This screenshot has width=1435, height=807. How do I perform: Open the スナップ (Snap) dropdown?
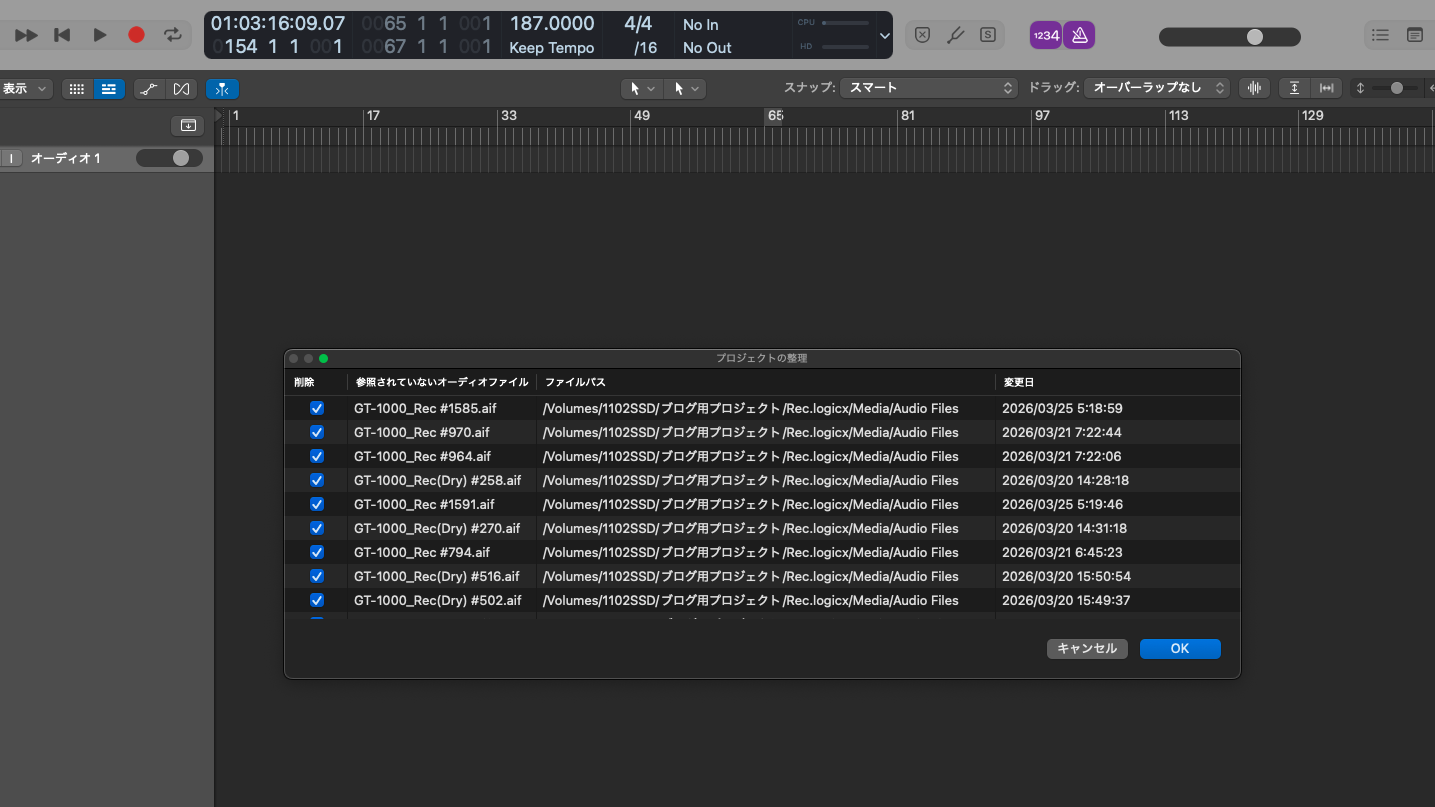pos(929,88)
